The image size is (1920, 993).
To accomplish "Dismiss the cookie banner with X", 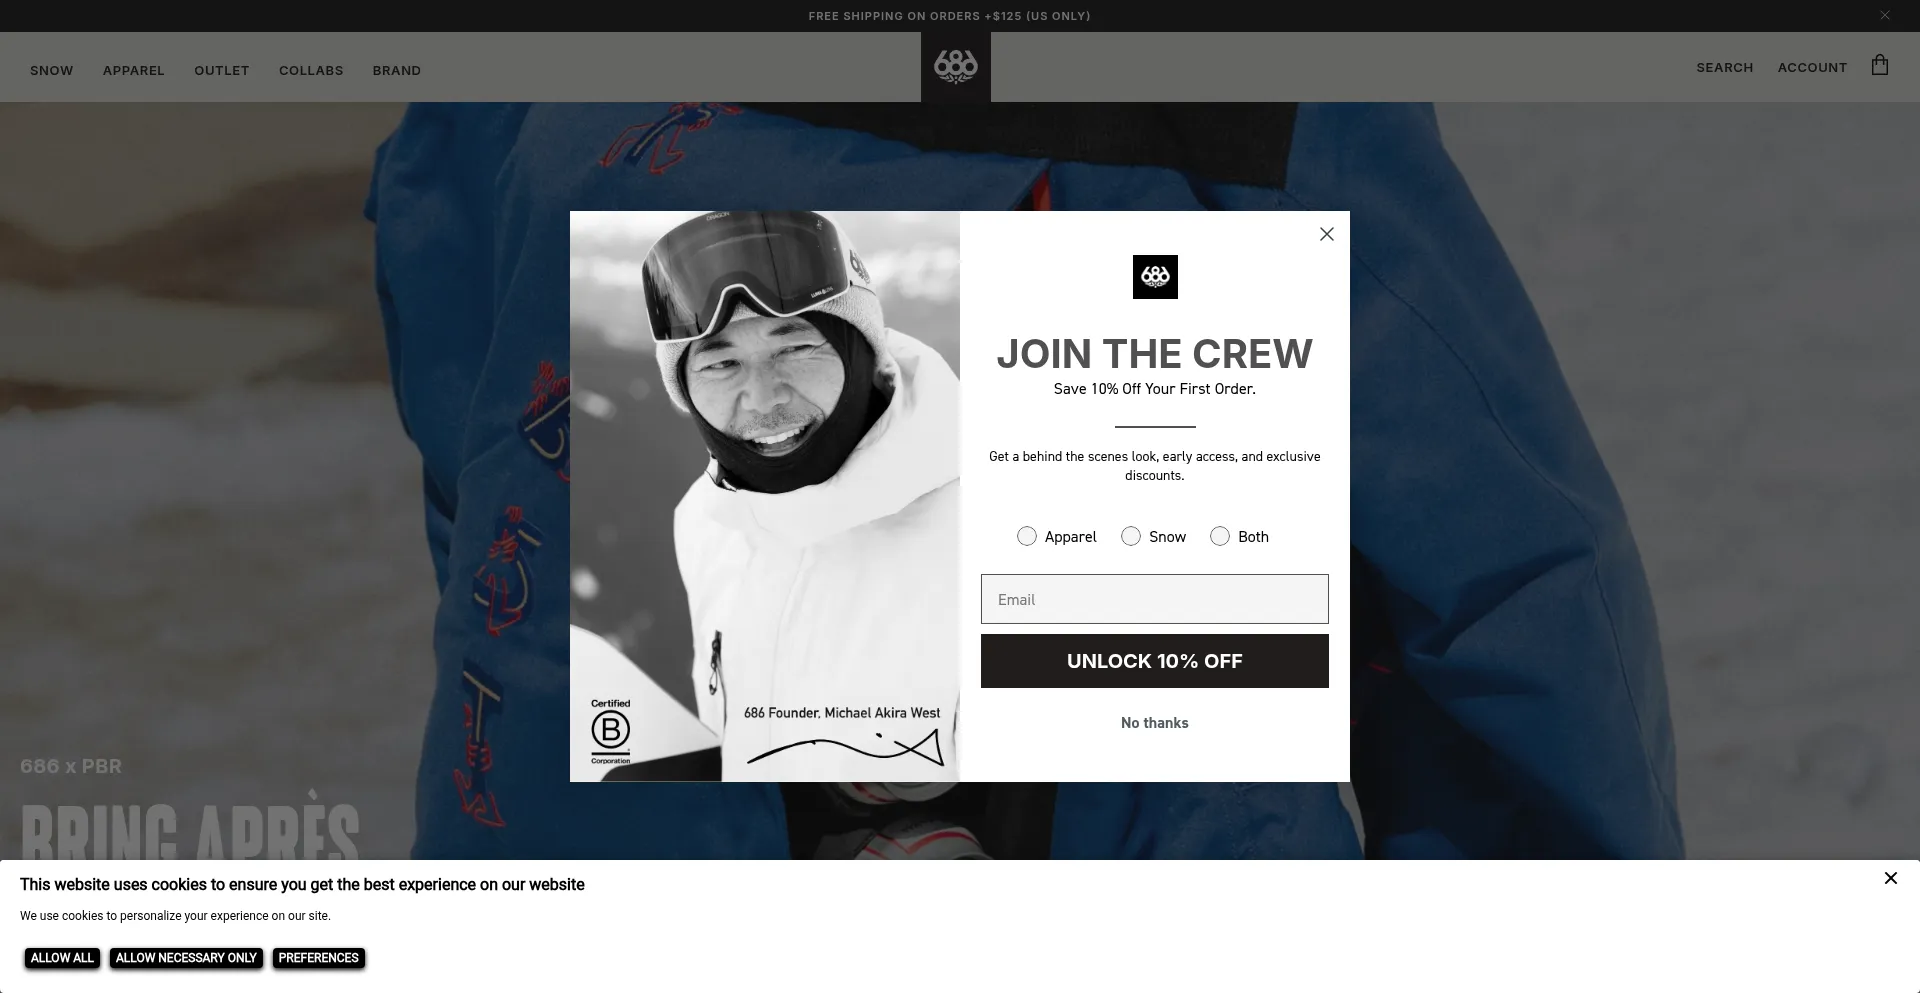I will tap(1890, 878).
